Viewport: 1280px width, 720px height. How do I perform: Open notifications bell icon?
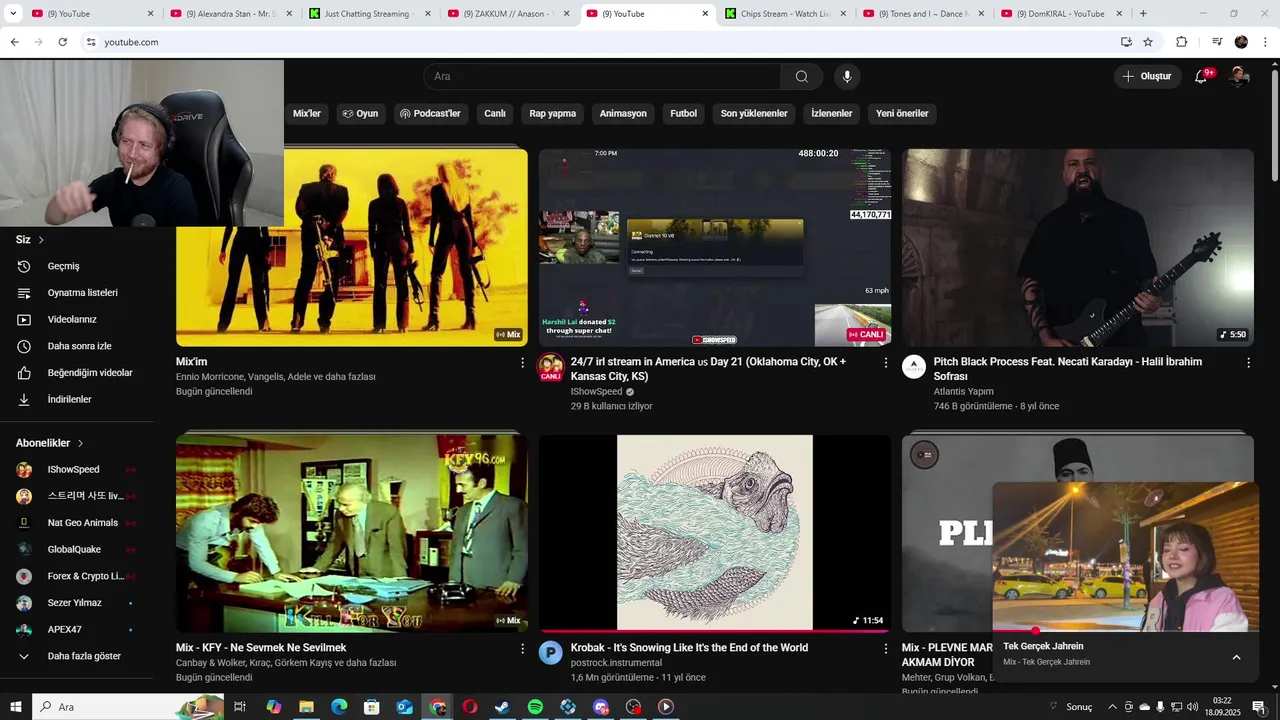pyautogui.click(x=1201, y=77)
